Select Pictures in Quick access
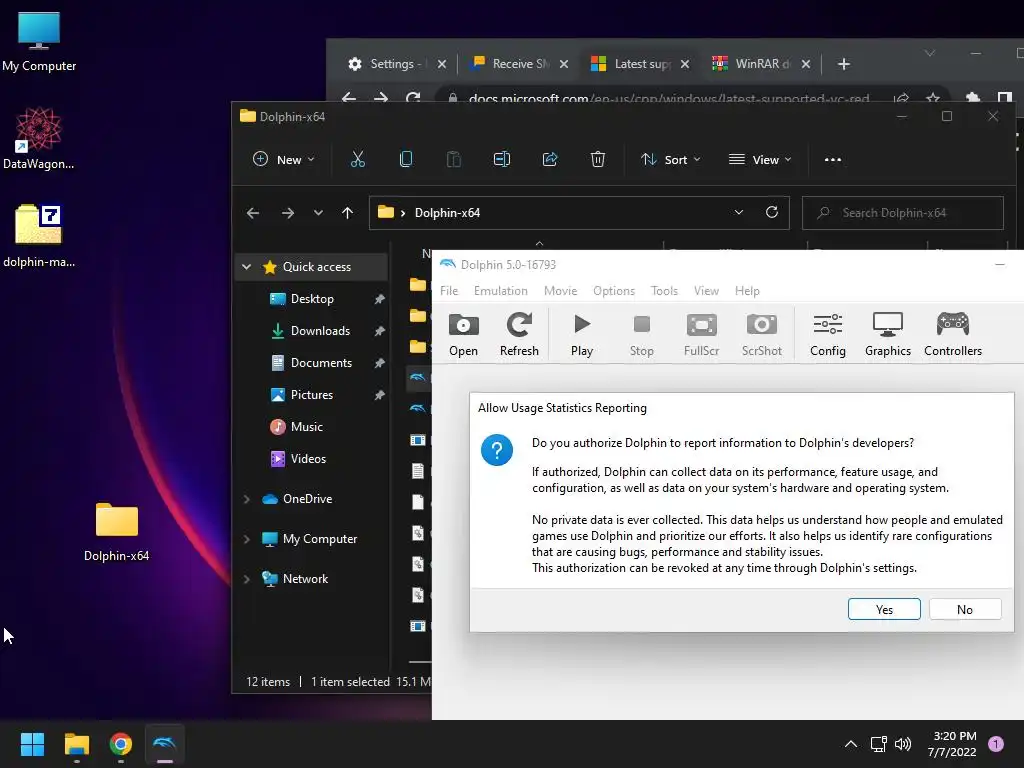 [312, 394]
